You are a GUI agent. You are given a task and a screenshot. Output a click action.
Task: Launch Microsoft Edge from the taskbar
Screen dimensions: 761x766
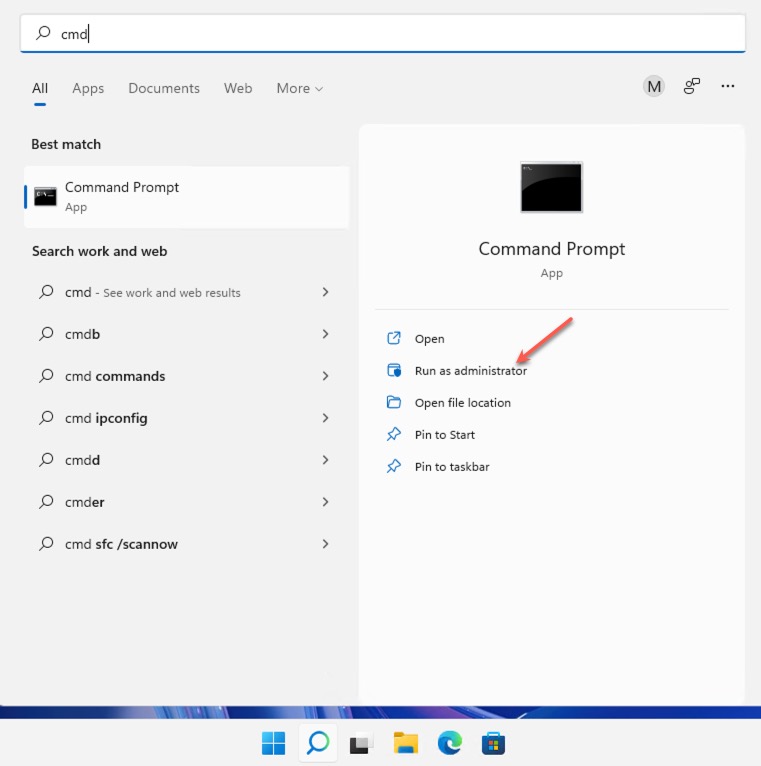point(450,743)
